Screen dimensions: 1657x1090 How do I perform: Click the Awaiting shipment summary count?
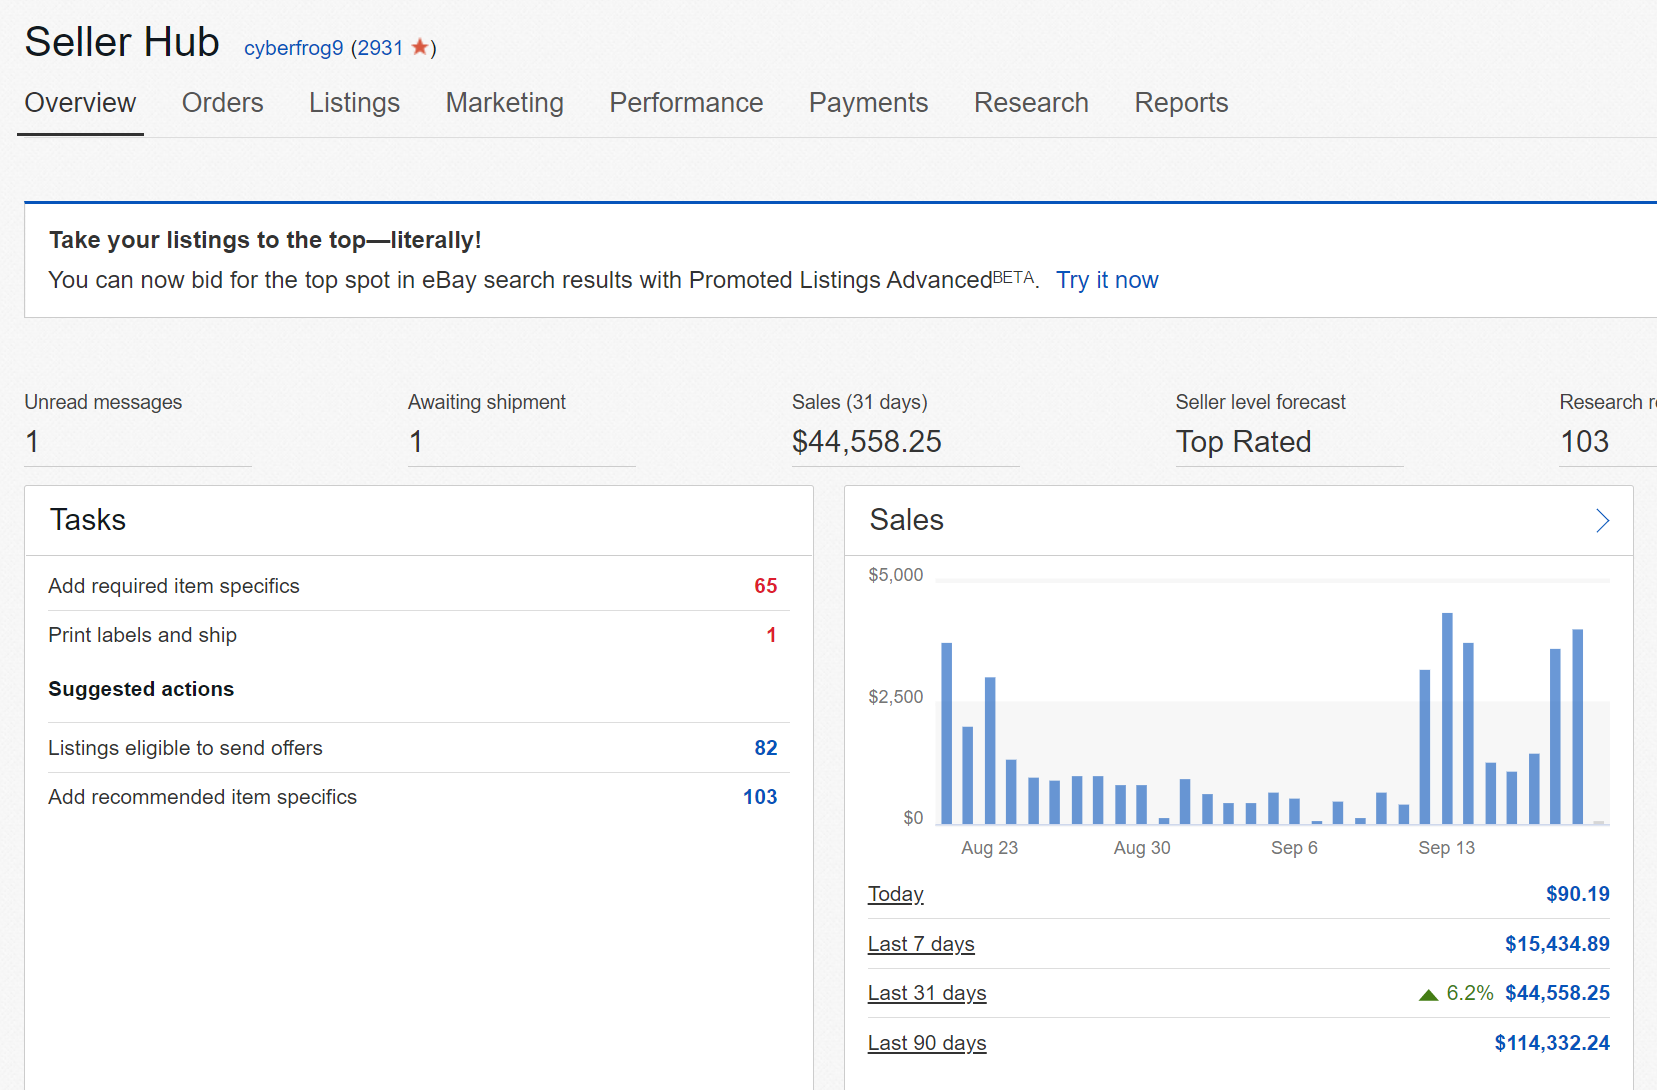point(416,442)
